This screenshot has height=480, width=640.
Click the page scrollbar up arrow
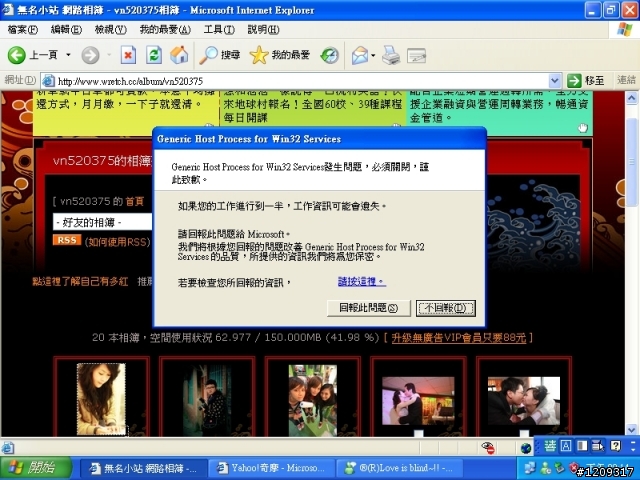[x=631, y=98]
